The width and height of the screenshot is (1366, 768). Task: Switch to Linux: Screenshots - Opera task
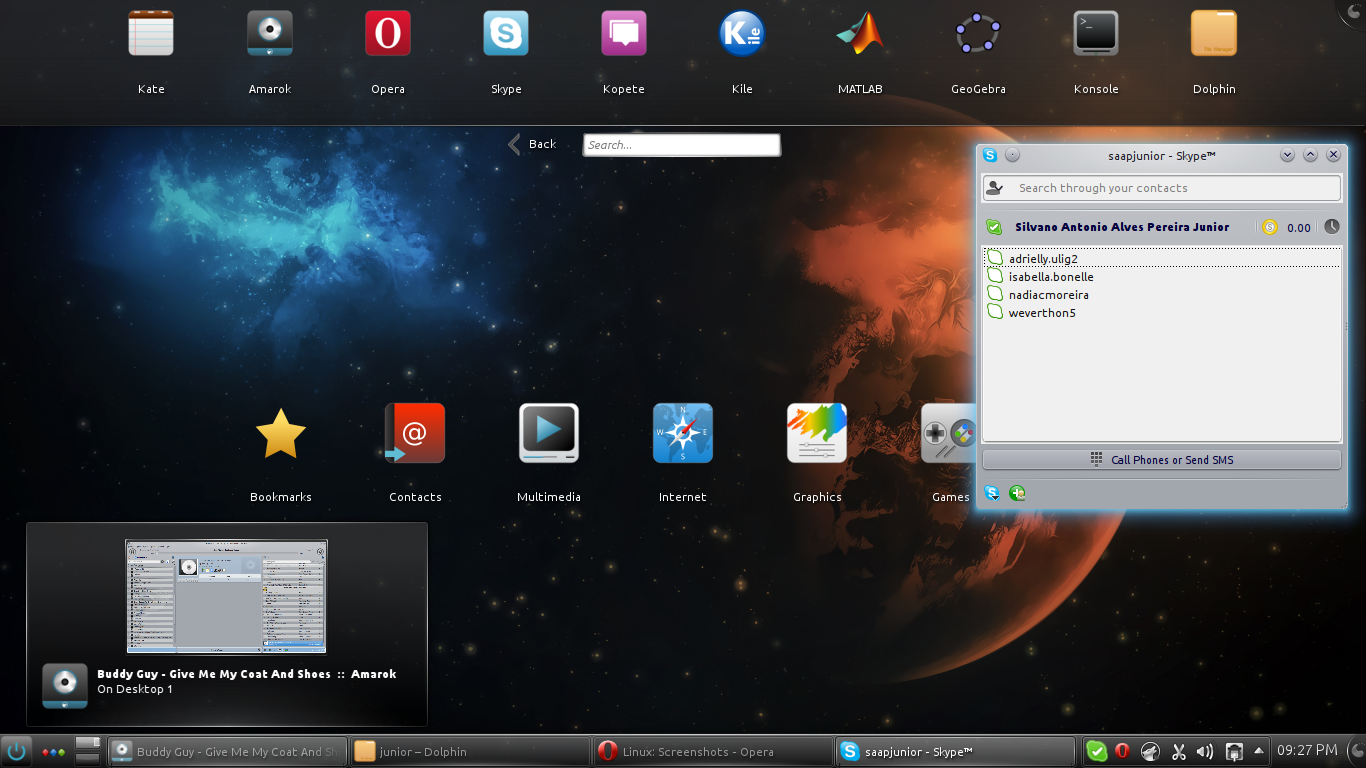coord(712,752)
